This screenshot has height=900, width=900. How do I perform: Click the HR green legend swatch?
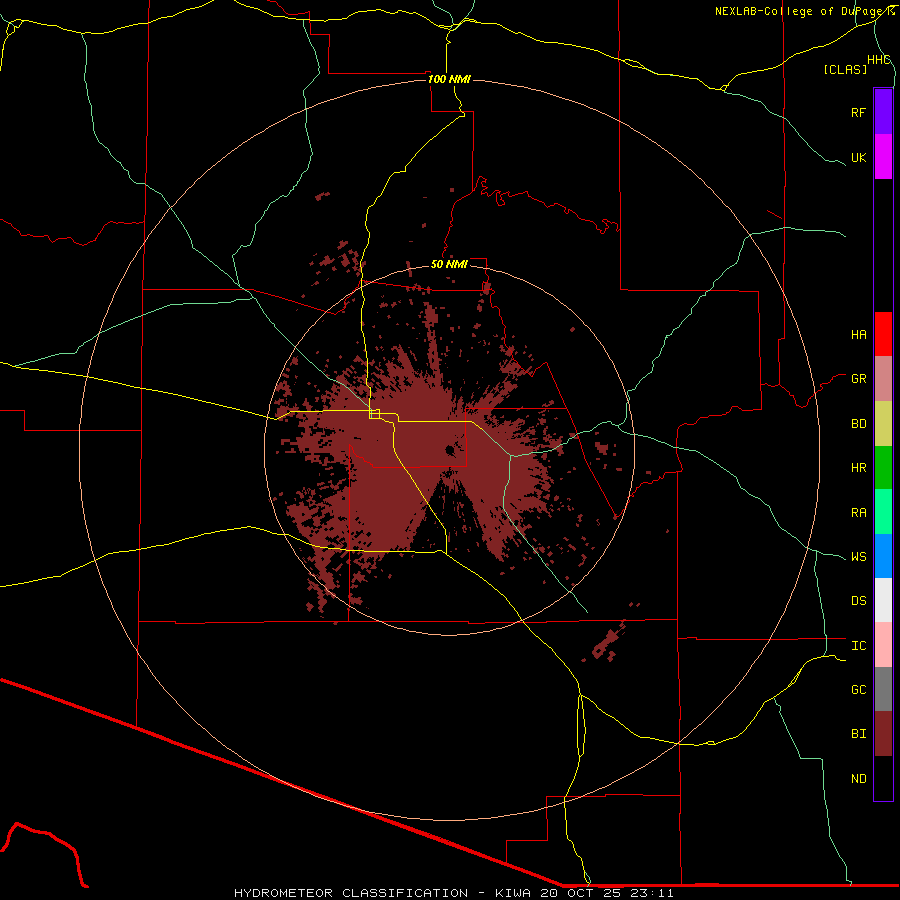coord(883,468)
